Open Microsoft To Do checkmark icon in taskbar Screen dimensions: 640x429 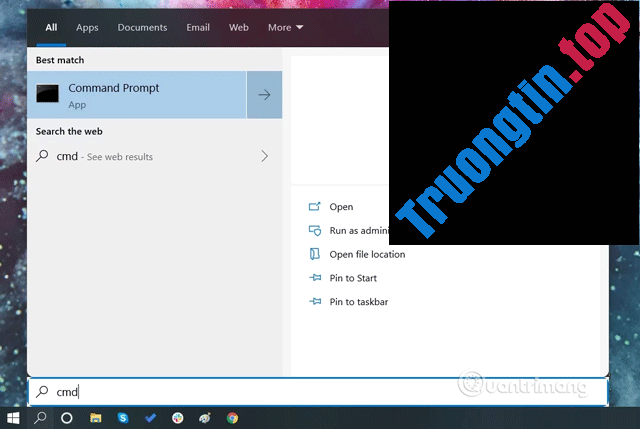point(150,418)
